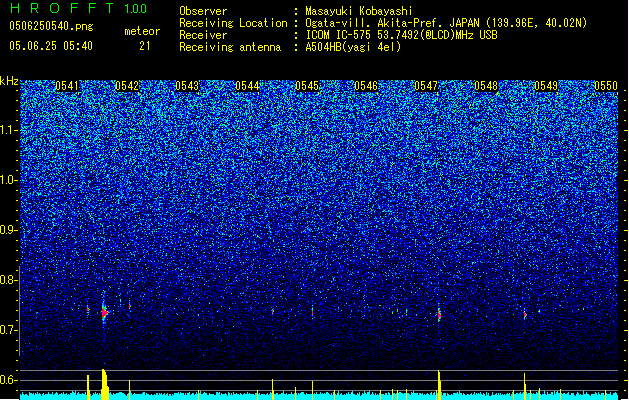629x400 pixels.
Task: Click the 1.1 kHz frequency axis label
Action: tap(9, 131)
